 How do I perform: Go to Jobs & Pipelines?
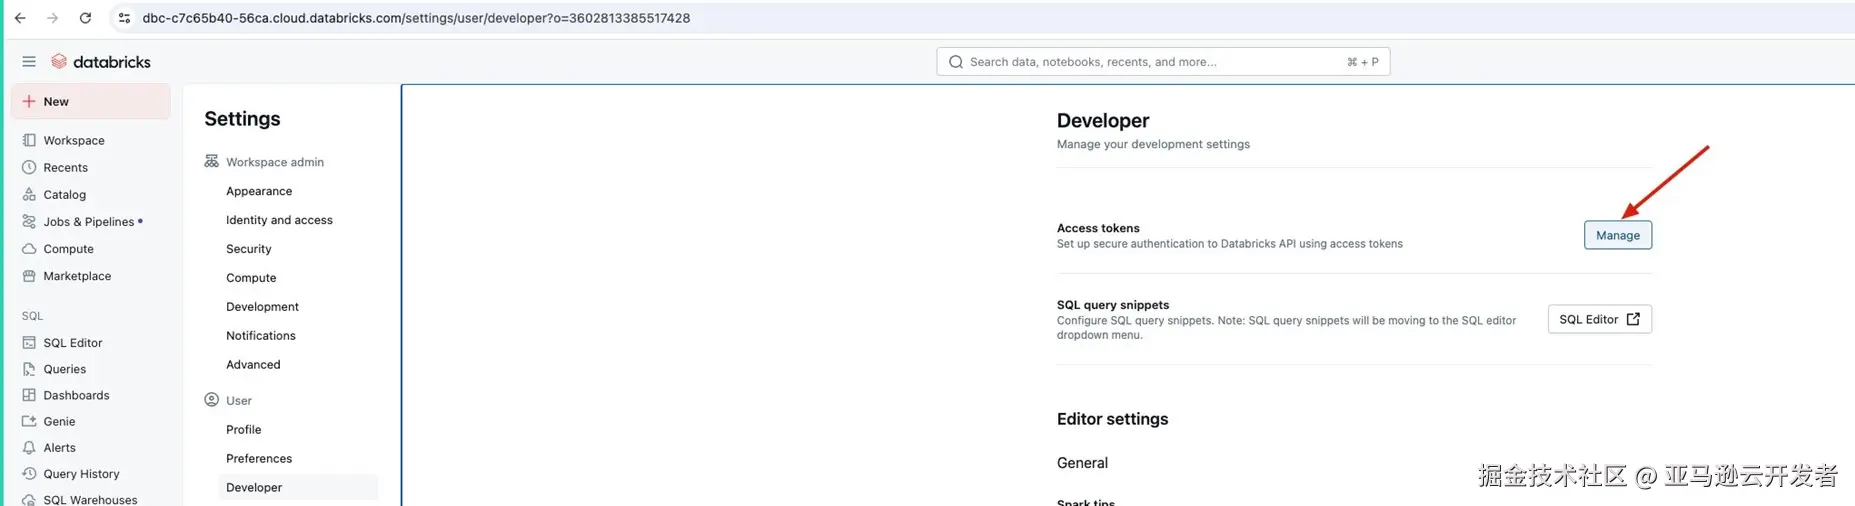point(88,222)
